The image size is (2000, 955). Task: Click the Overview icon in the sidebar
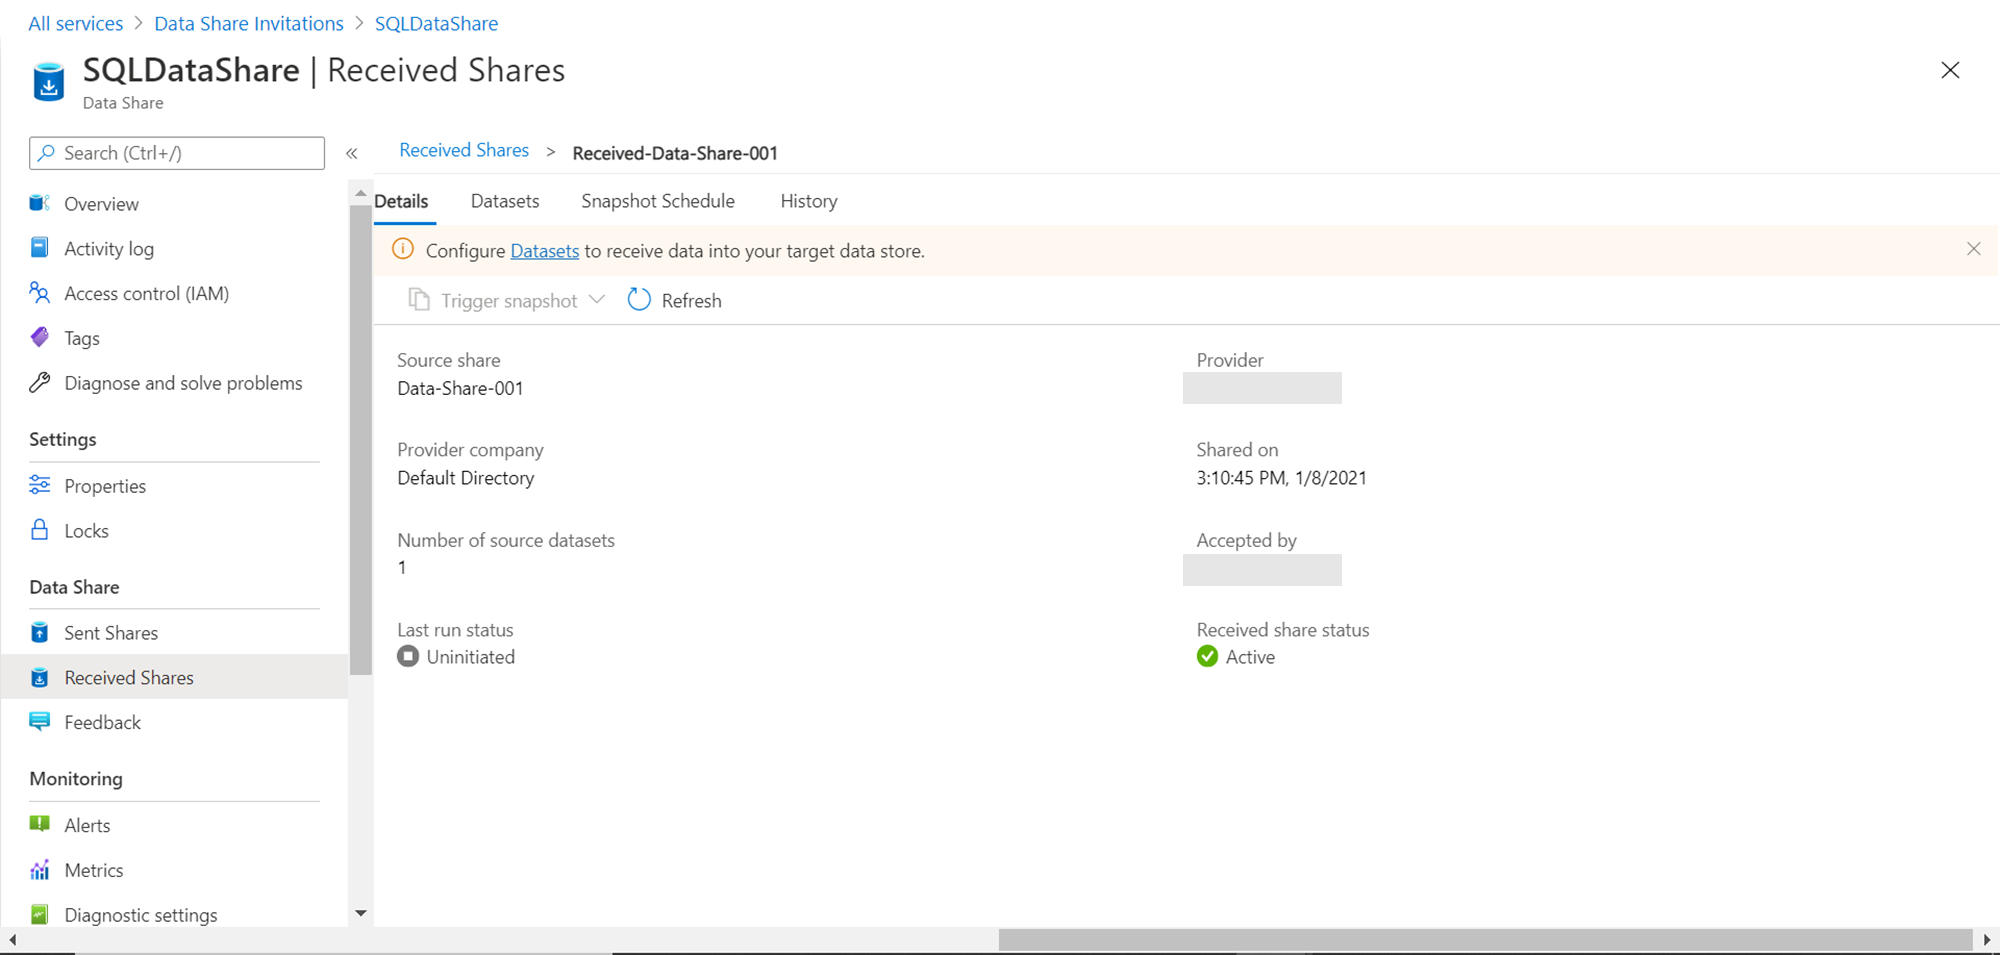(40, 204)
